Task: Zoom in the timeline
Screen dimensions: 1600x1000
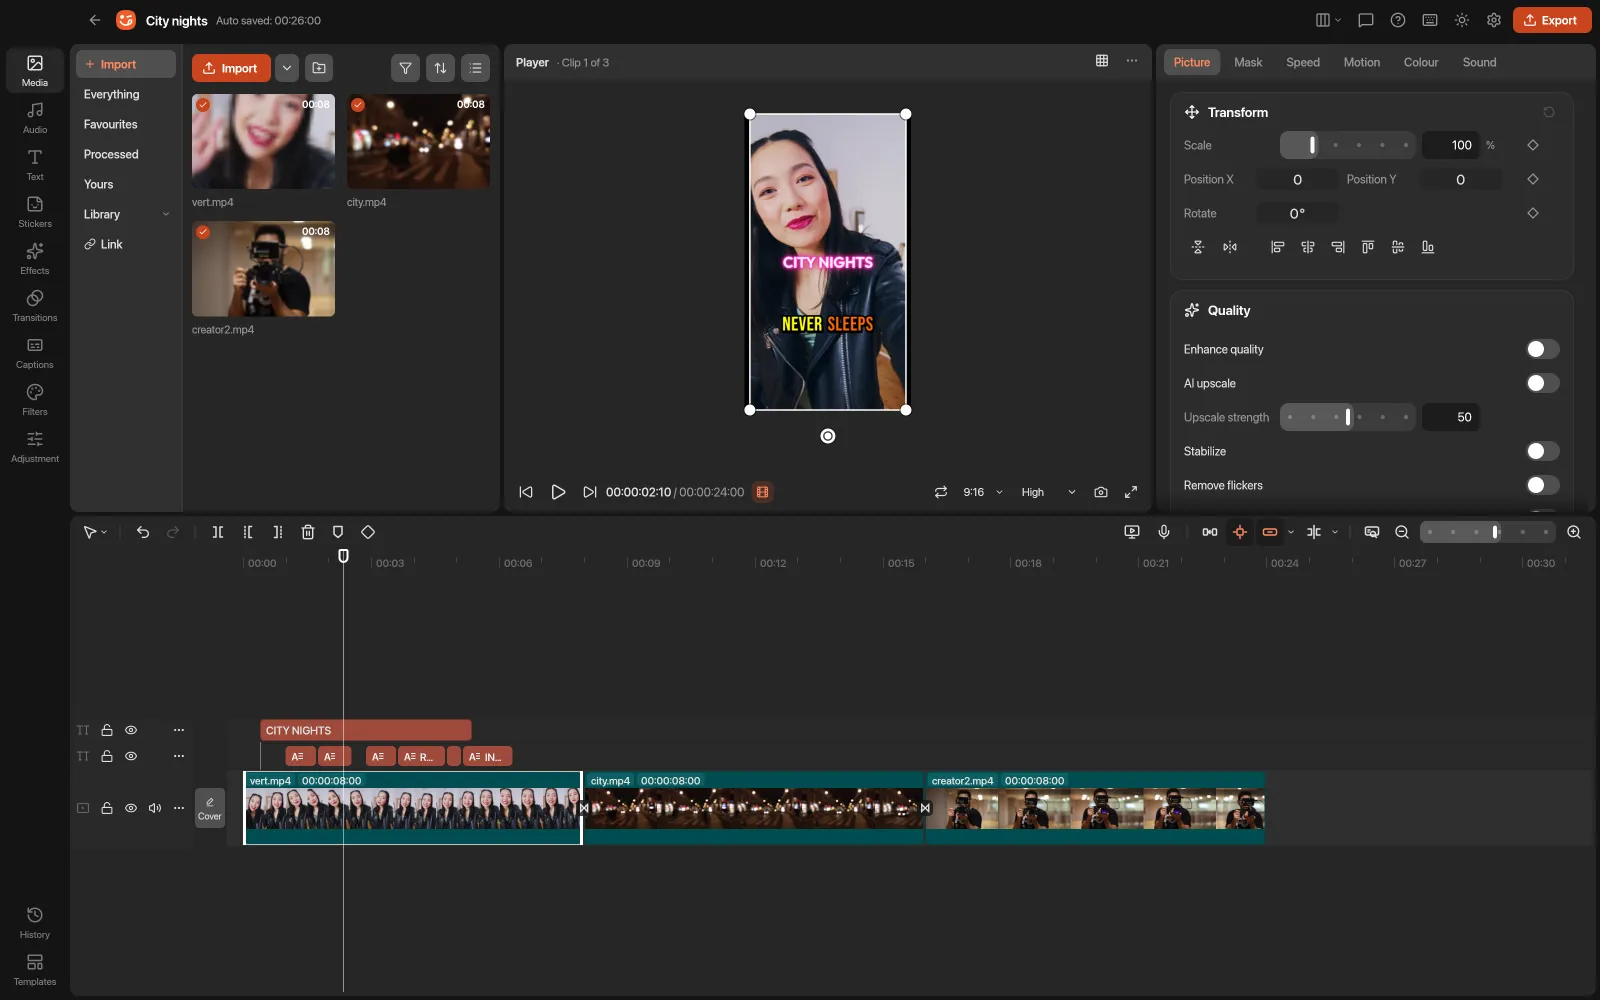Action: pyautogui.click(x=1574, y=532)
